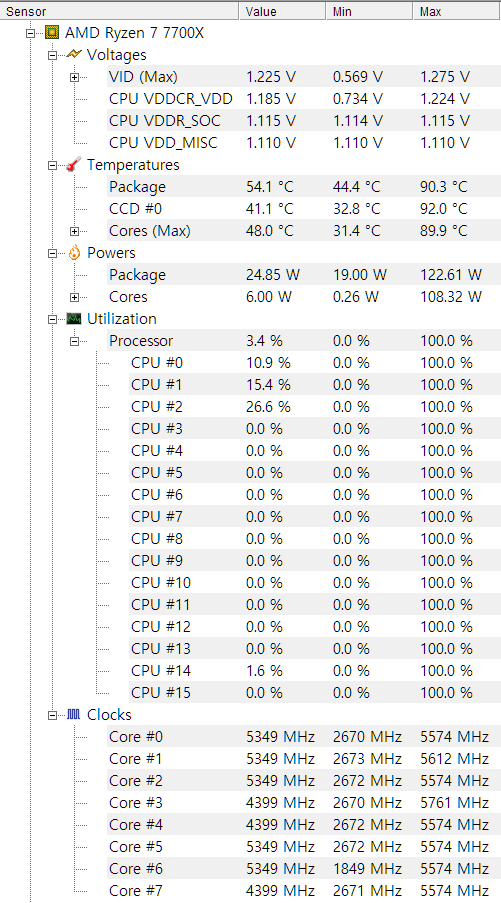Select the CPU #1 utilization row

[314, 385]
